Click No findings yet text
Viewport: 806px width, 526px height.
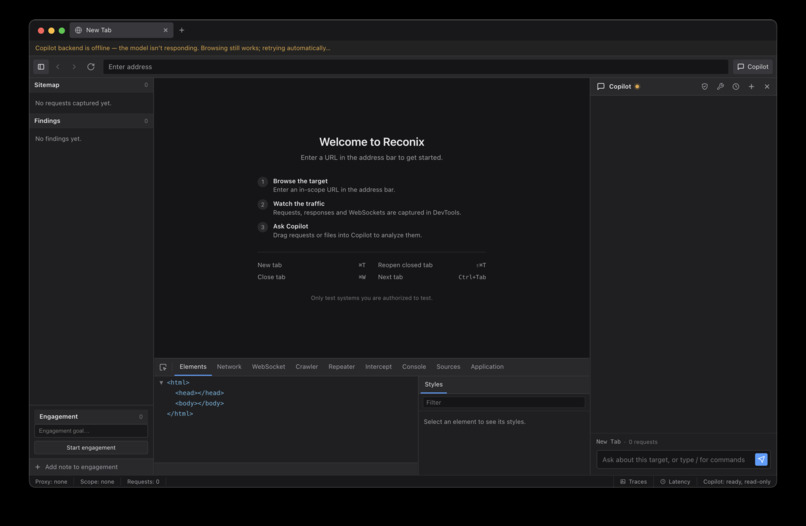58,139
